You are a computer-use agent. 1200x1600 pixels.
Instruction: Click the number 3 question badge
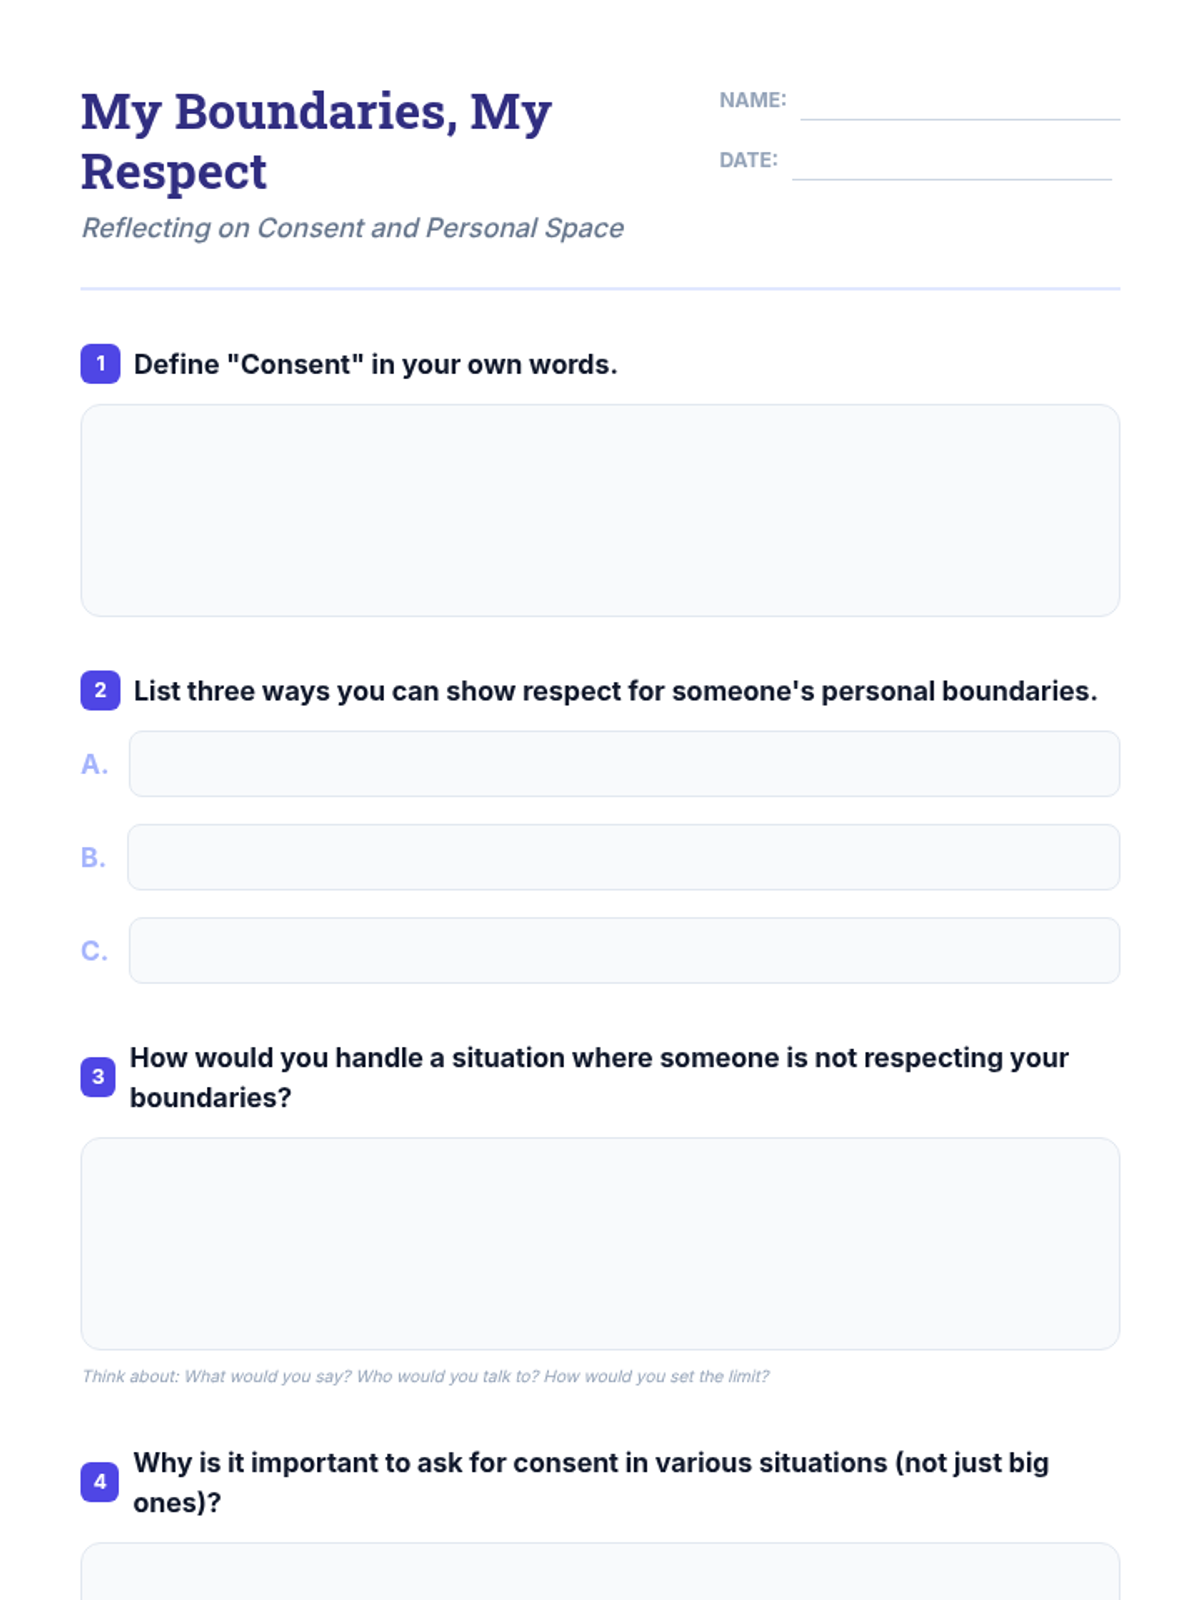point(98,1077)
